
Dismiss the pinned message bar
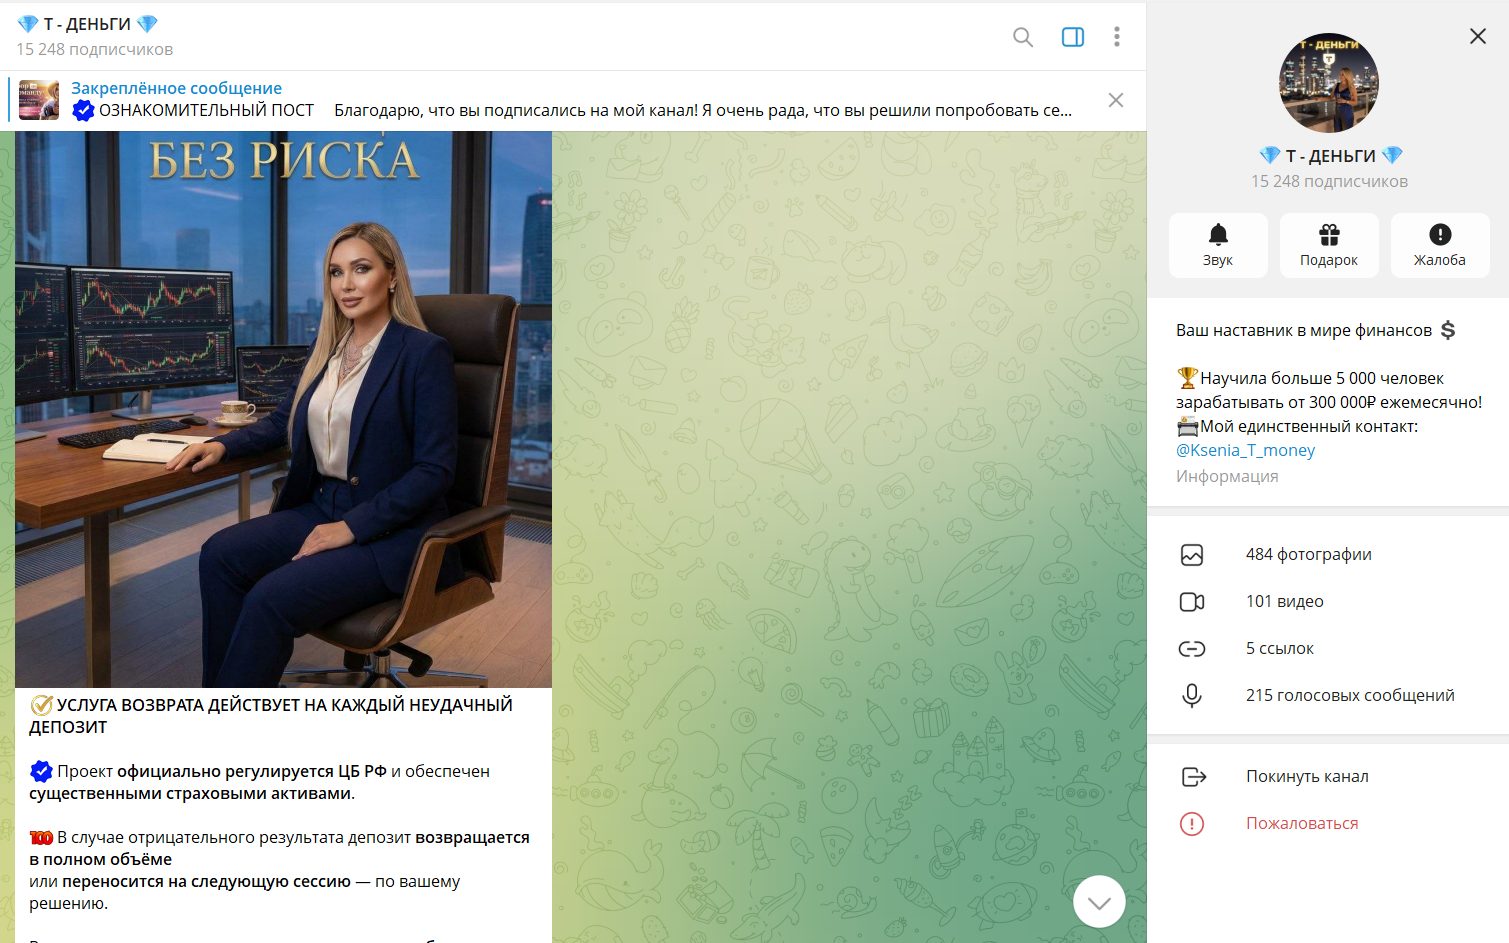pos(1116,100)
